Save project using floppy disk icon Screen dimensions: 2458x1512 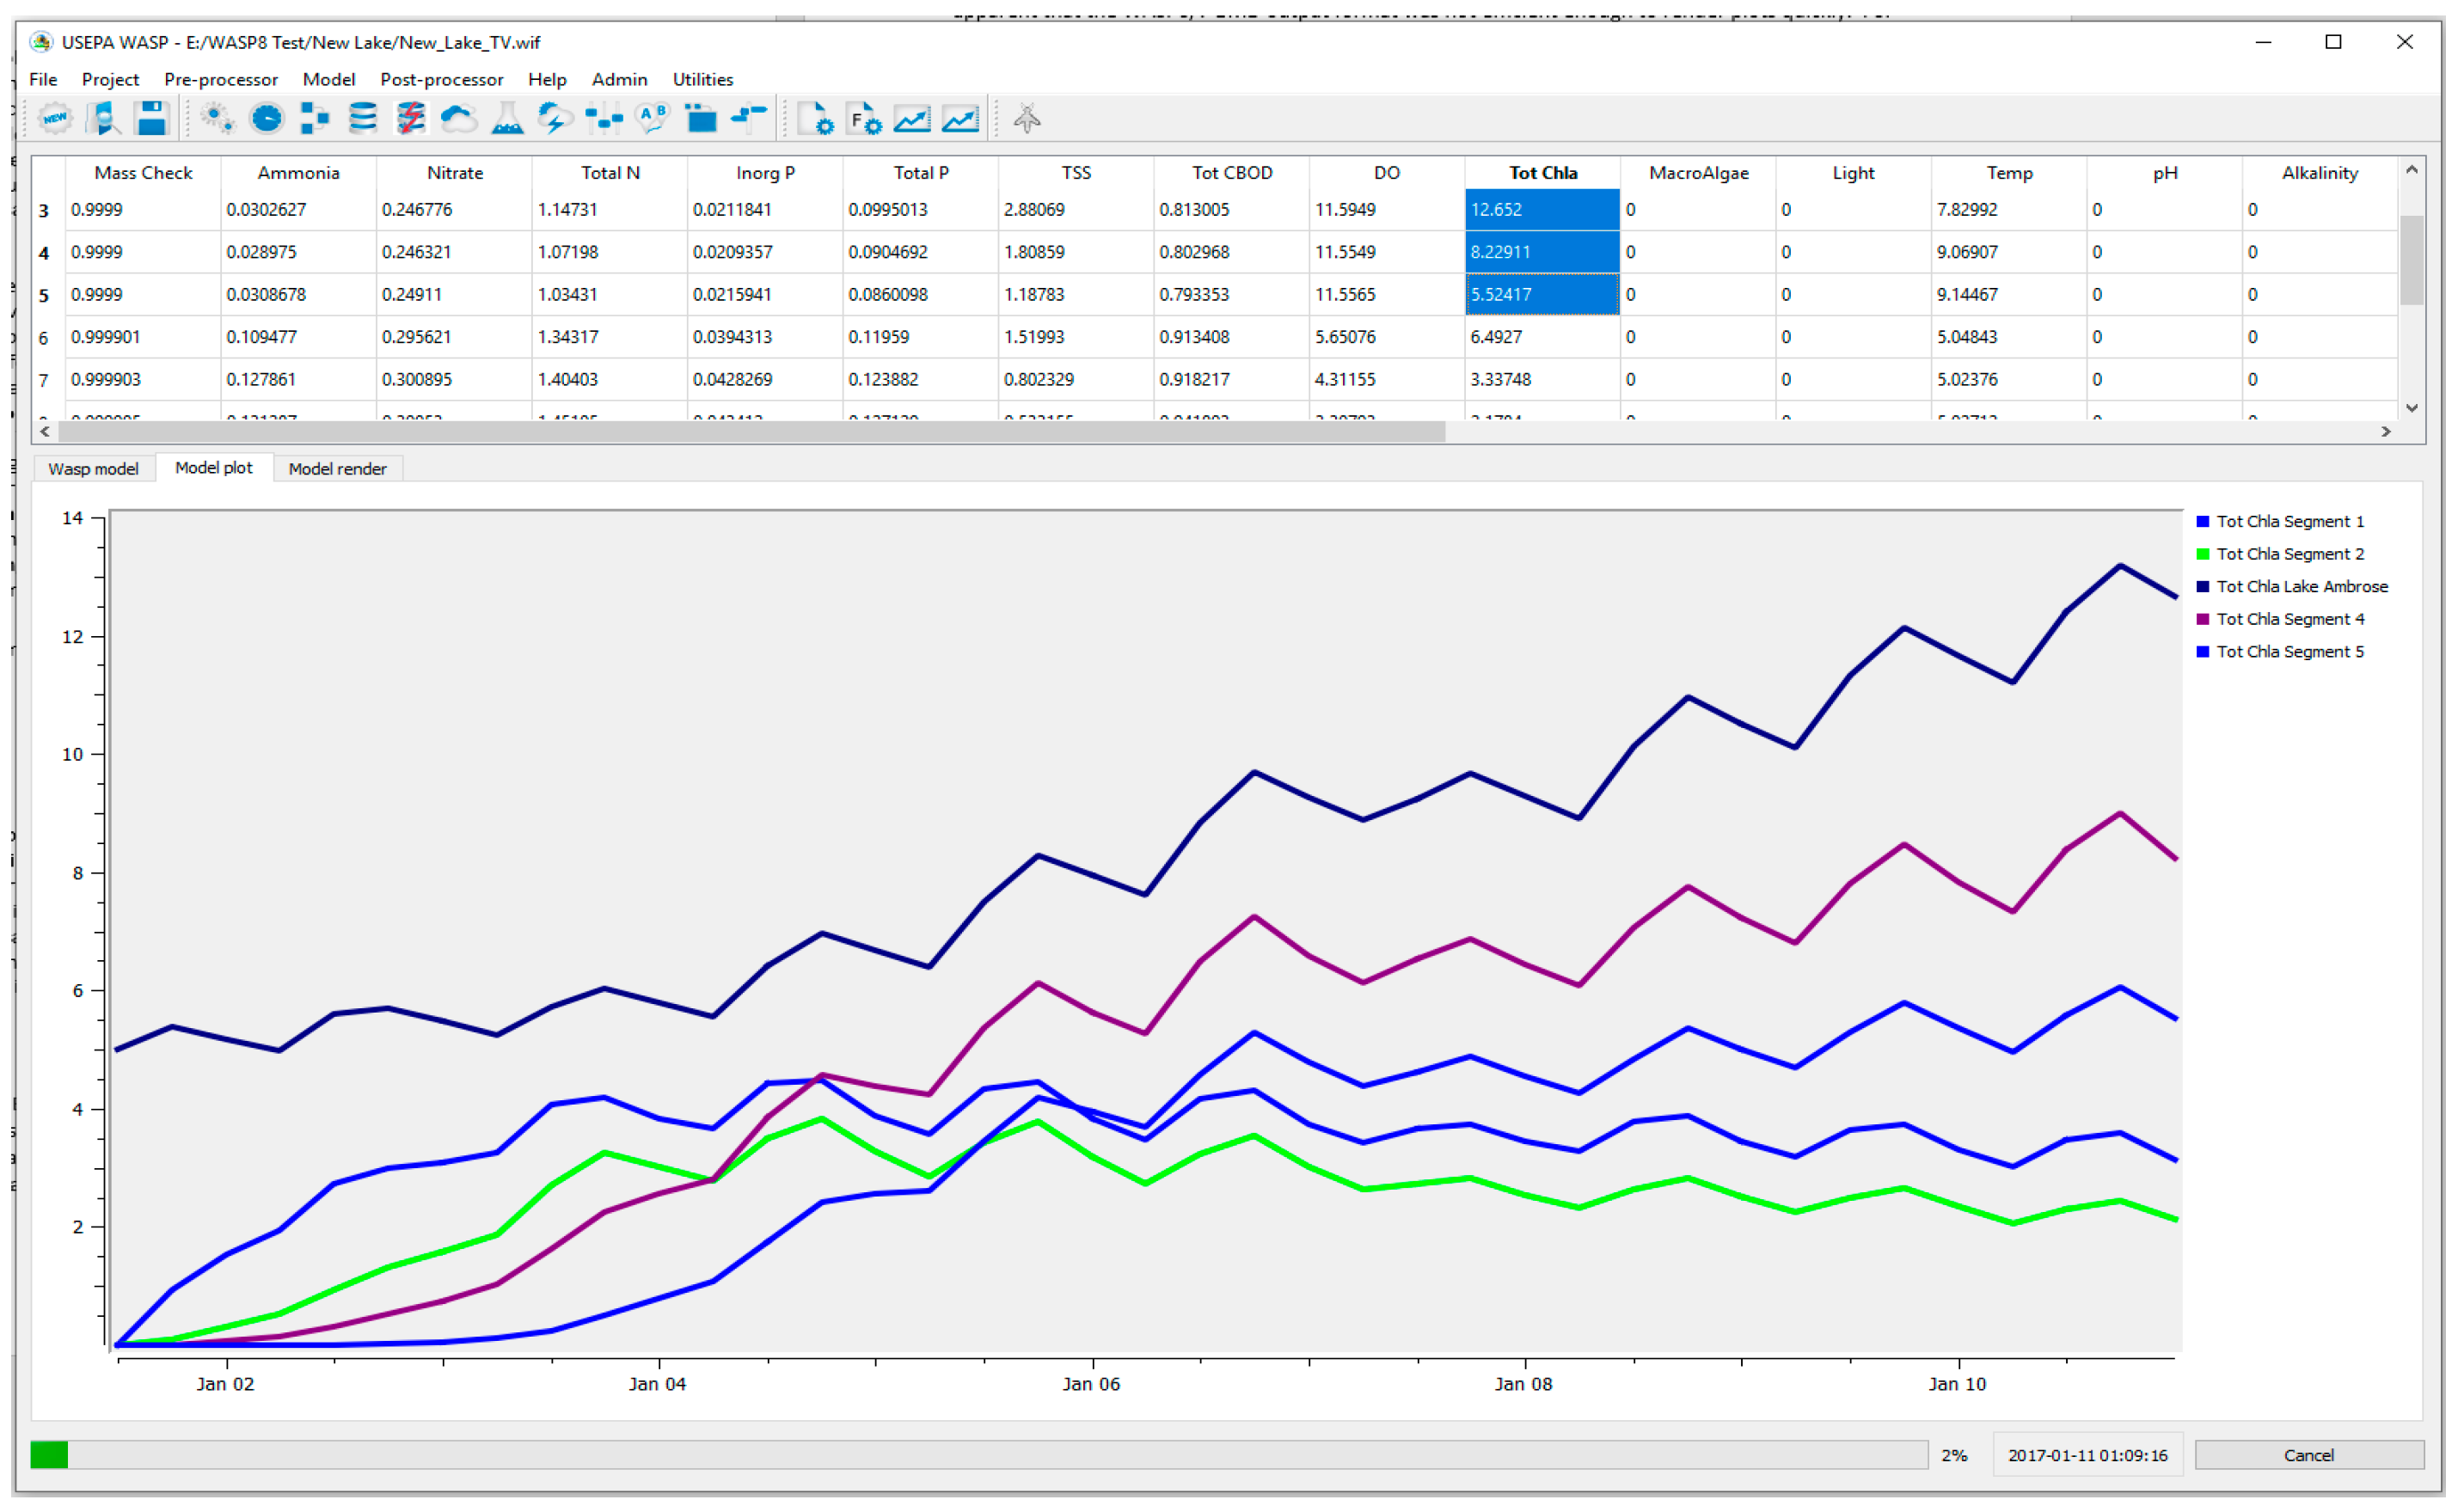tap(151, 119)
